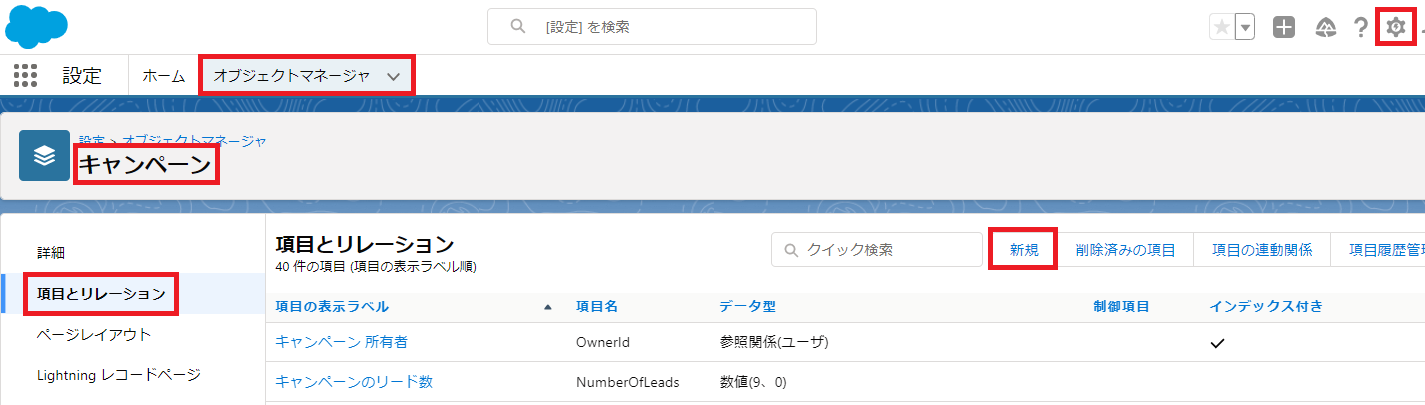
Task: Click the 削除済みの項目 button
Action: point(1125,250)
